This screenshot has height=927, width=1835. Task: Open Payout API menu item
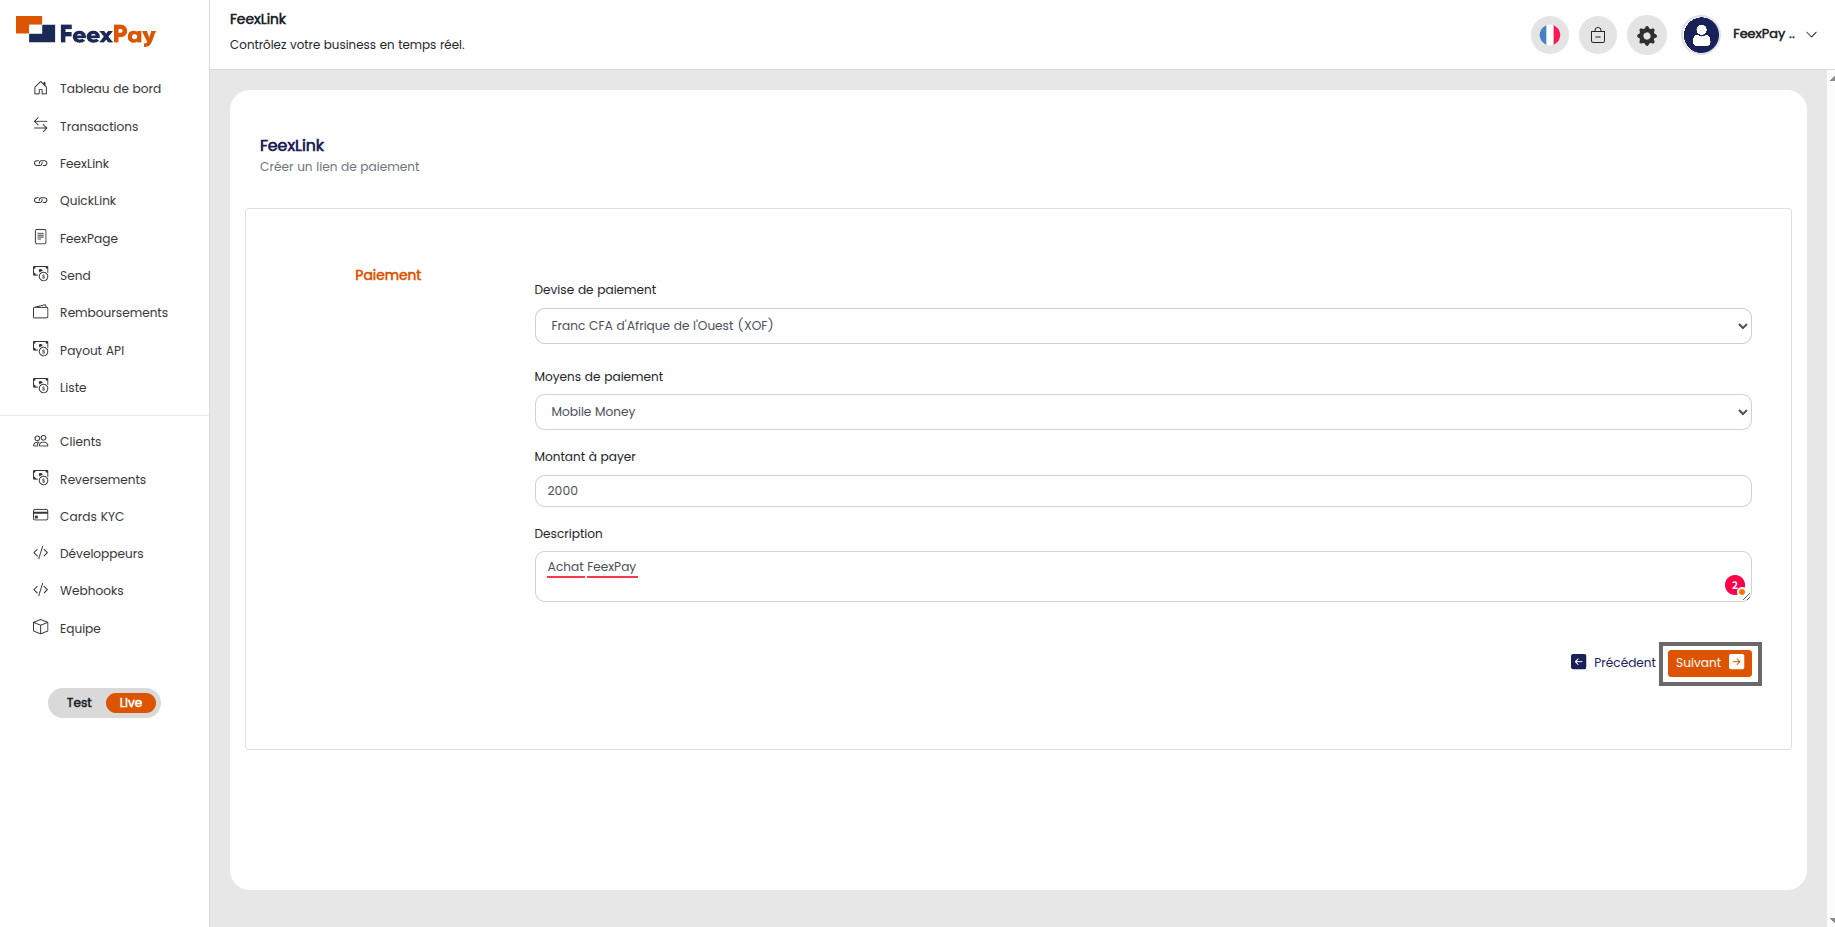[92, 350]
